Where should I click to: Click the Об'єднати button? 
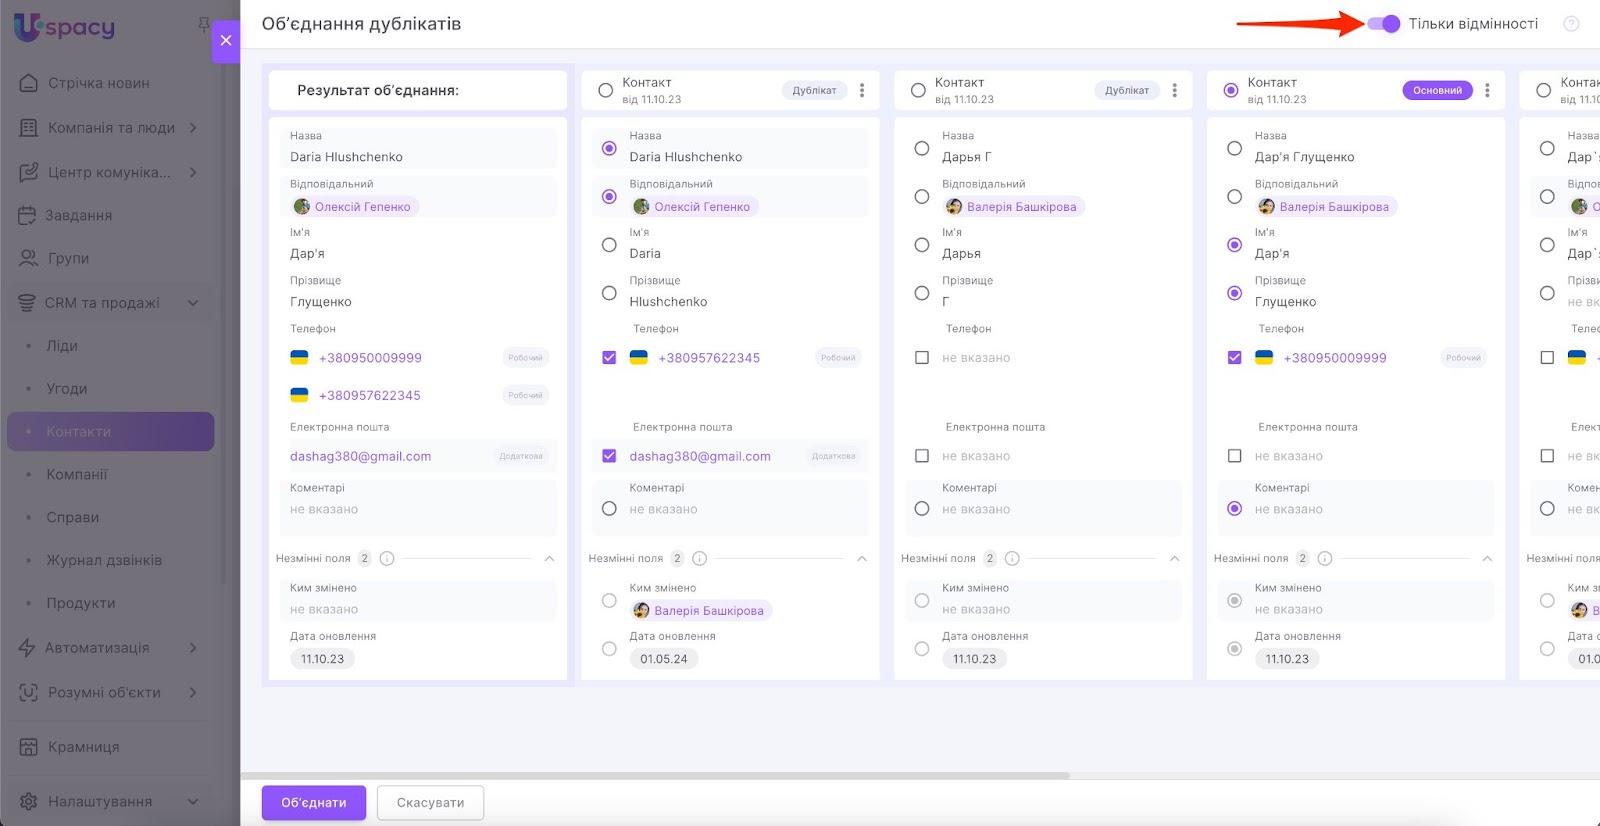[314, 802]
